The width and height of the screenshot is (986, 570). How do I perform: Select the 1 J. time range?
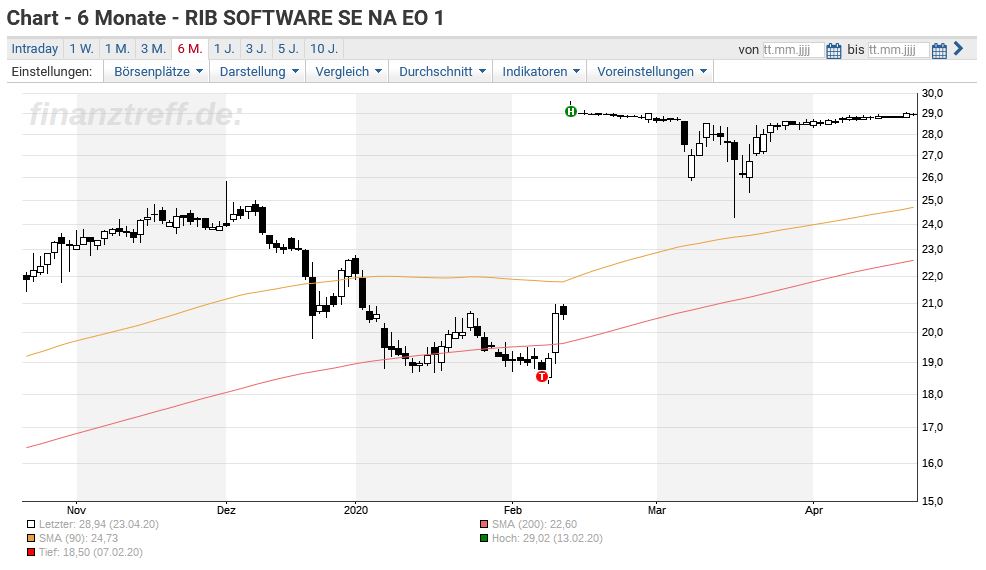pos(224,48)
